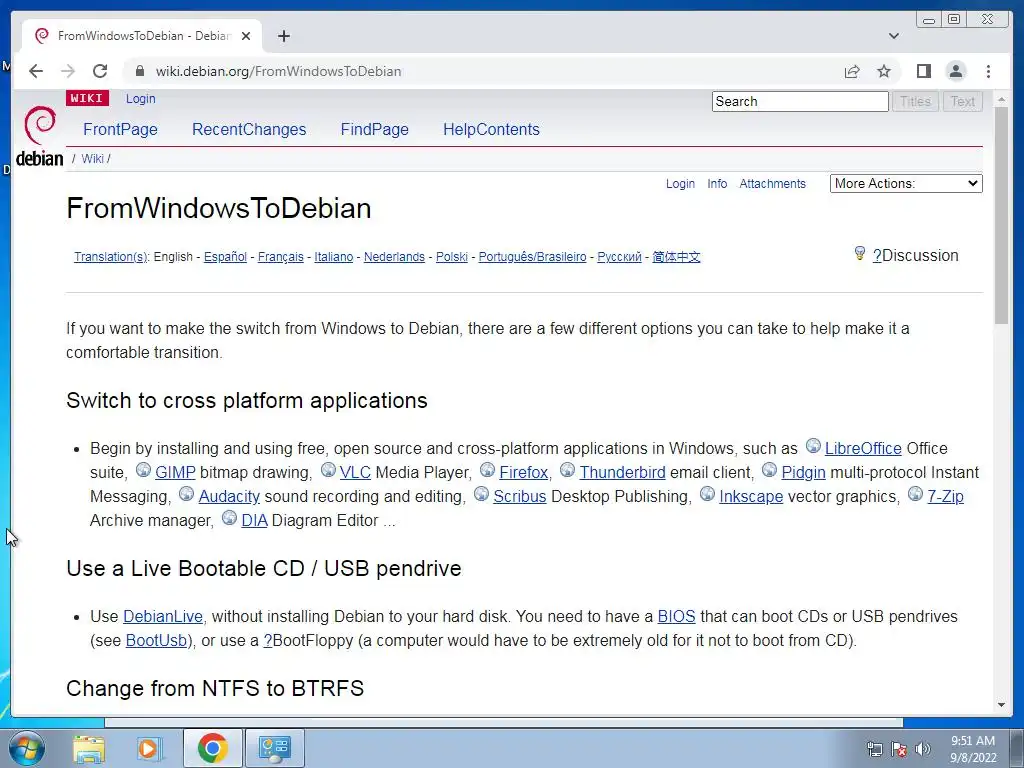Open the Thunderbird link
The height and width of the screenshot is (768, 1024).
point(622,472)
